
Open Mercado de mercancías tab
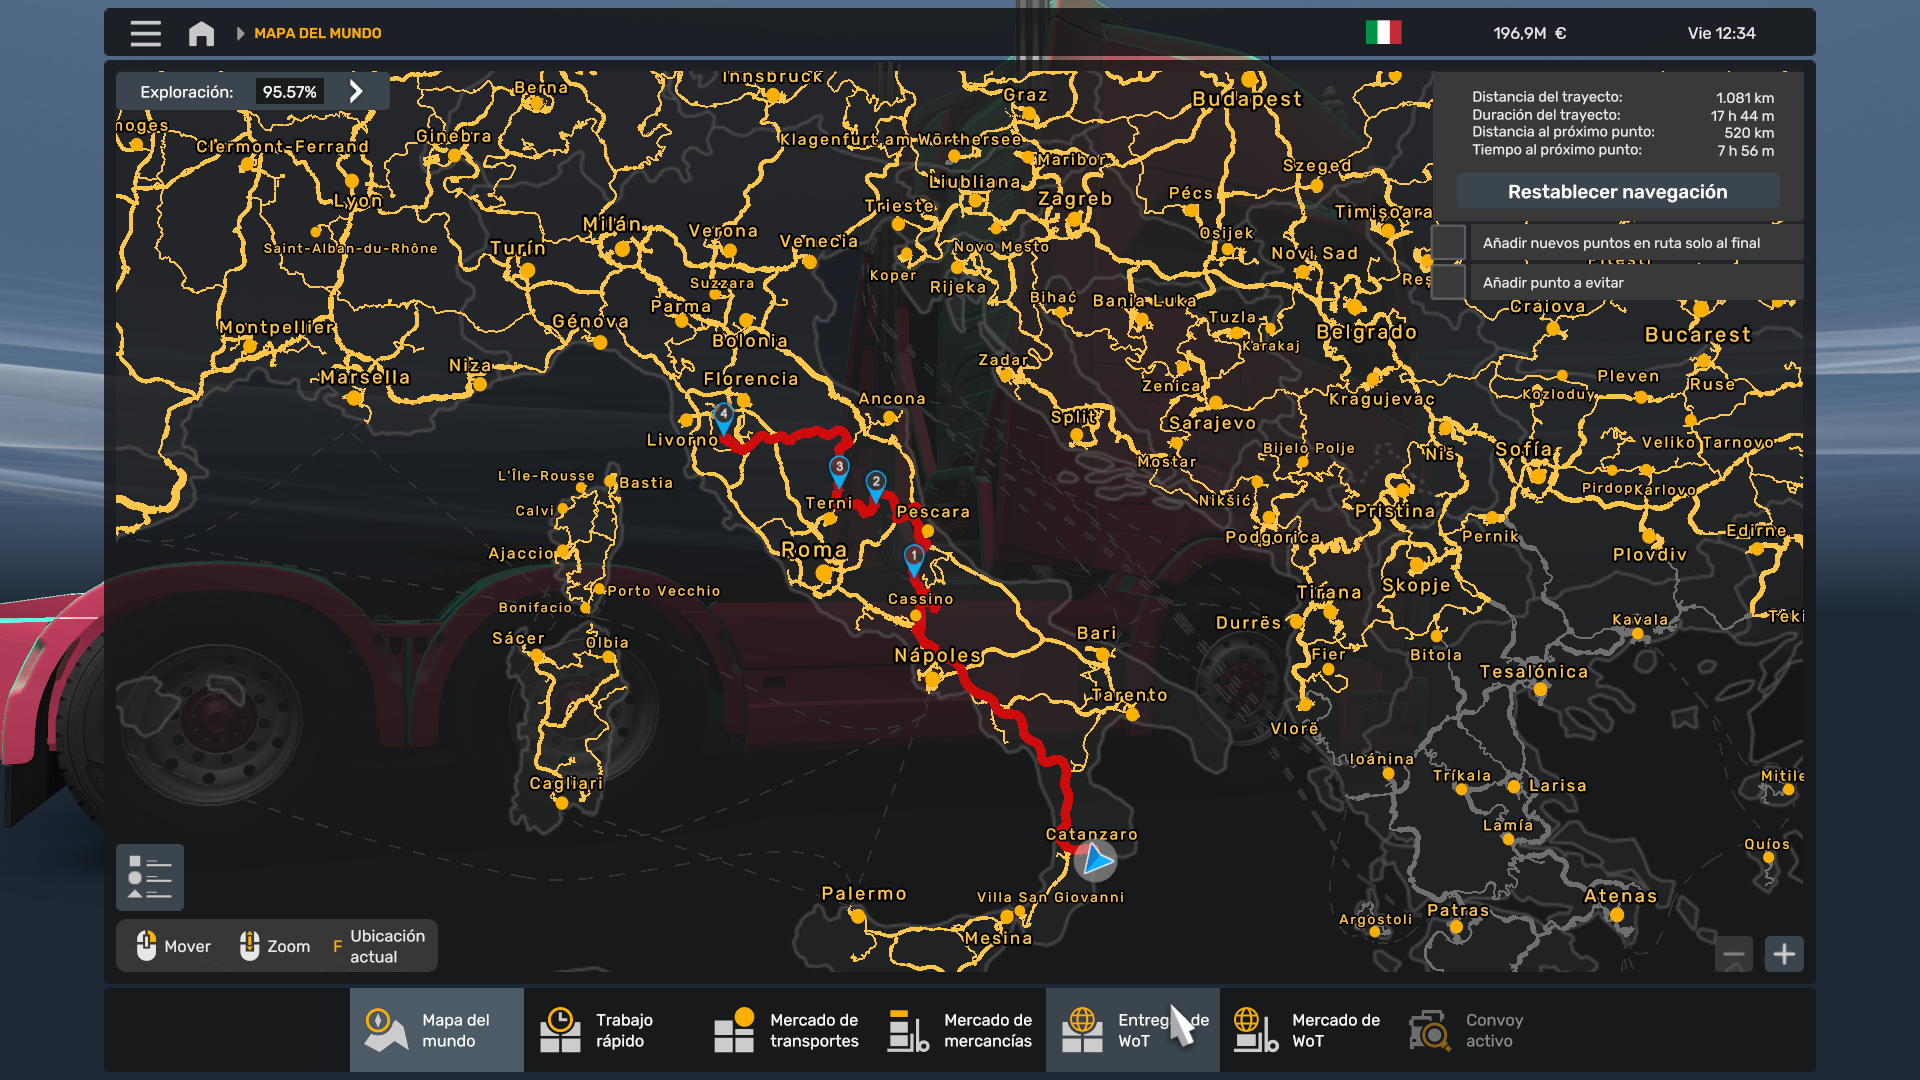(960, 1030)
